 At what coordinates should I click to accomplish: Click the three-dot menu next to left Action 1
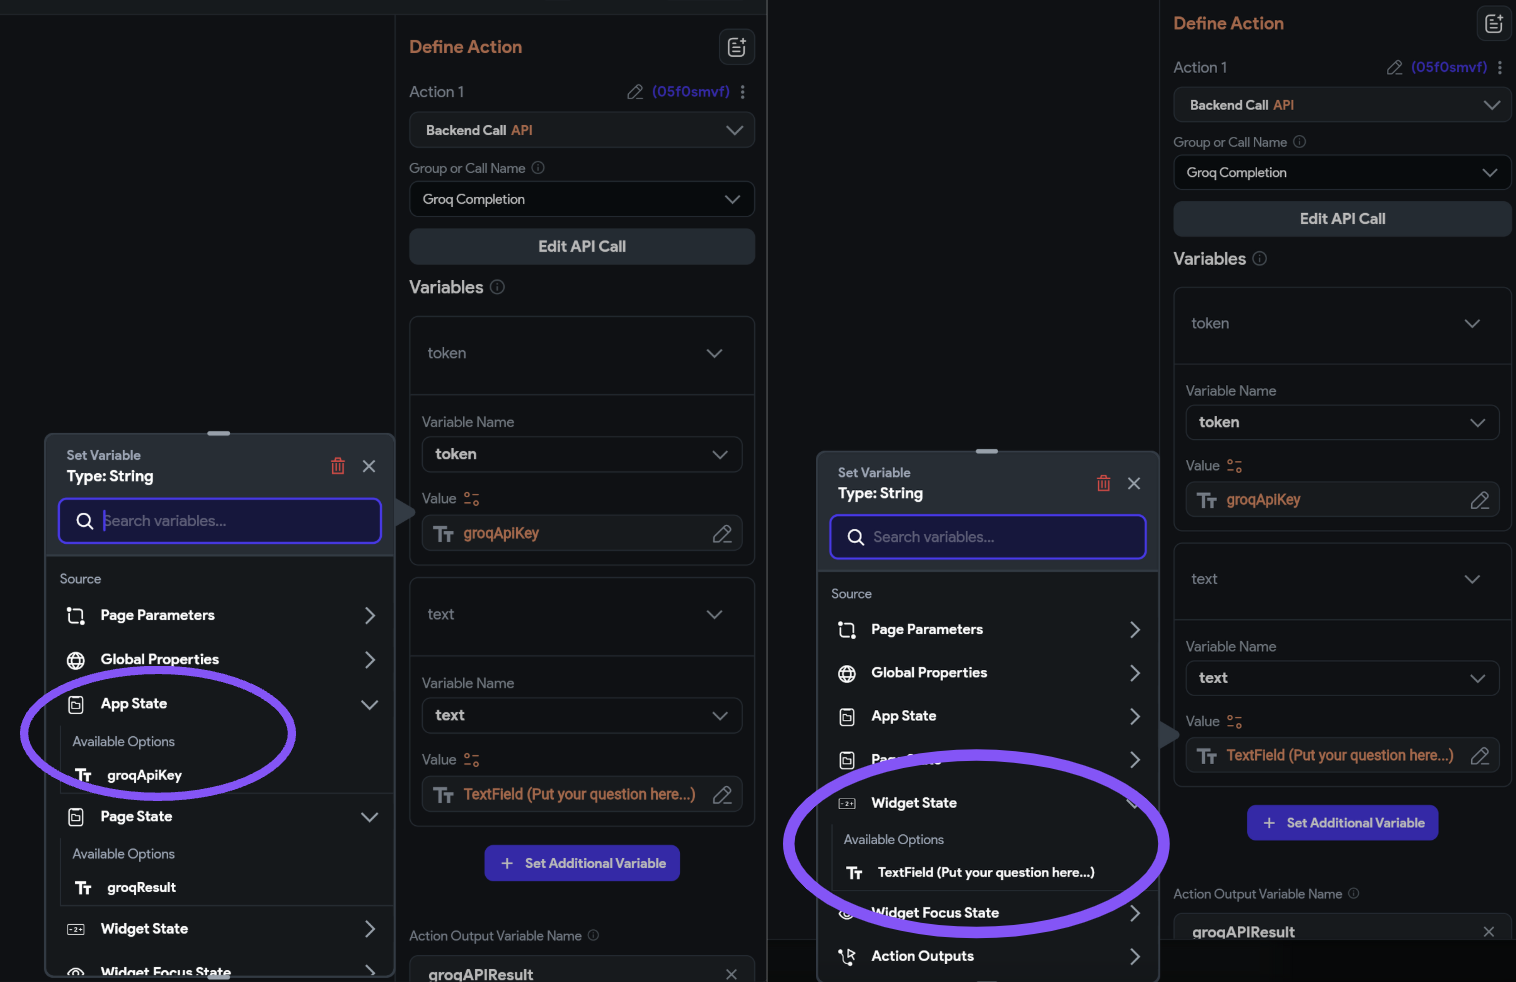click(743, 92)
